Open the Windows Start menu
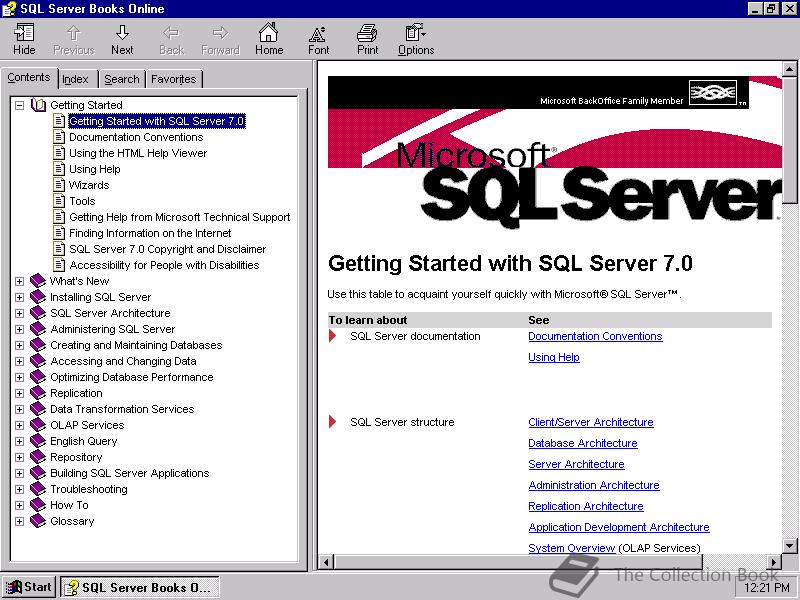This screenshot has height=600, width=800. [29, 587]
